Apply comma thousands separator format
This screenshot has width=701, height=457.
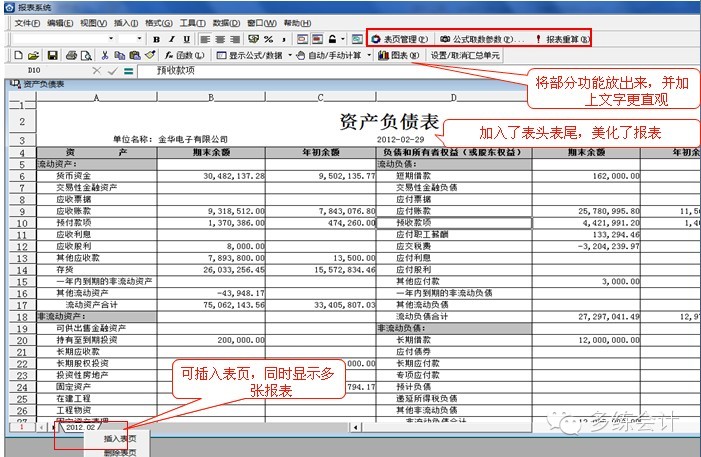283,39
